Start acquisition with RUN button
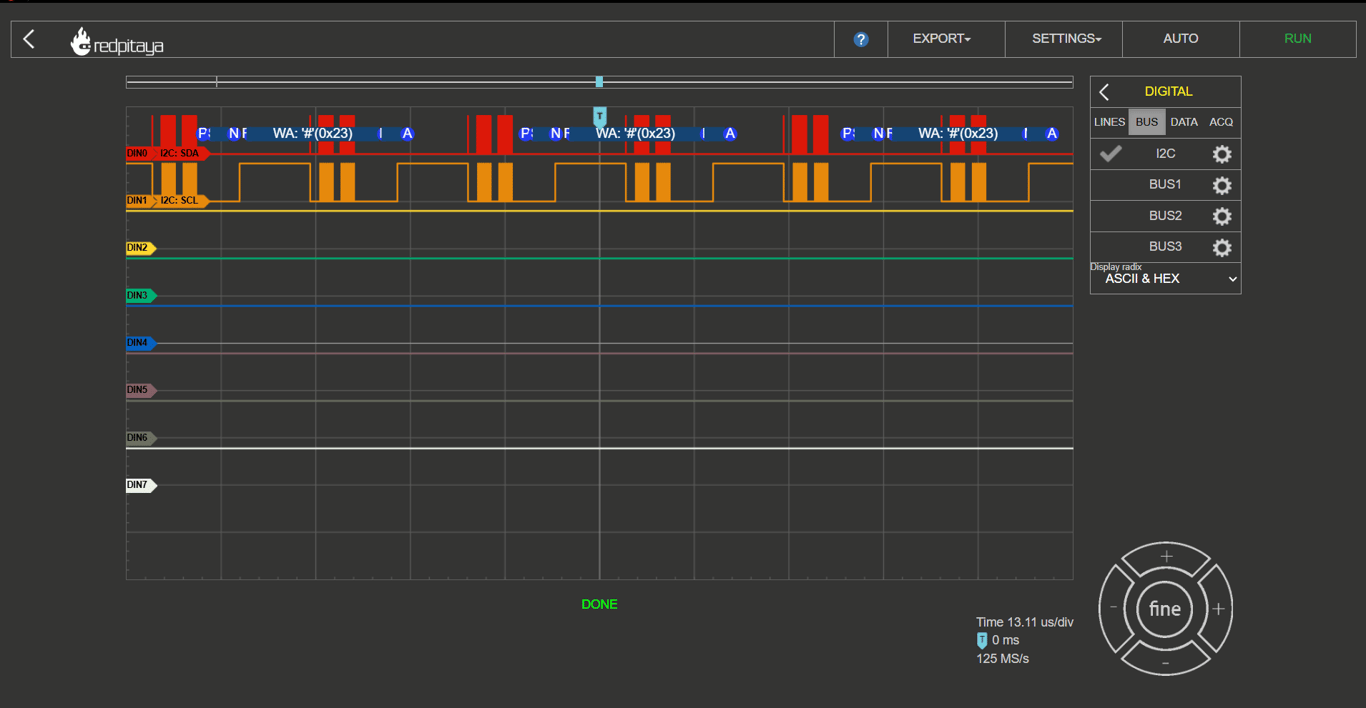 coord(1298,39)
